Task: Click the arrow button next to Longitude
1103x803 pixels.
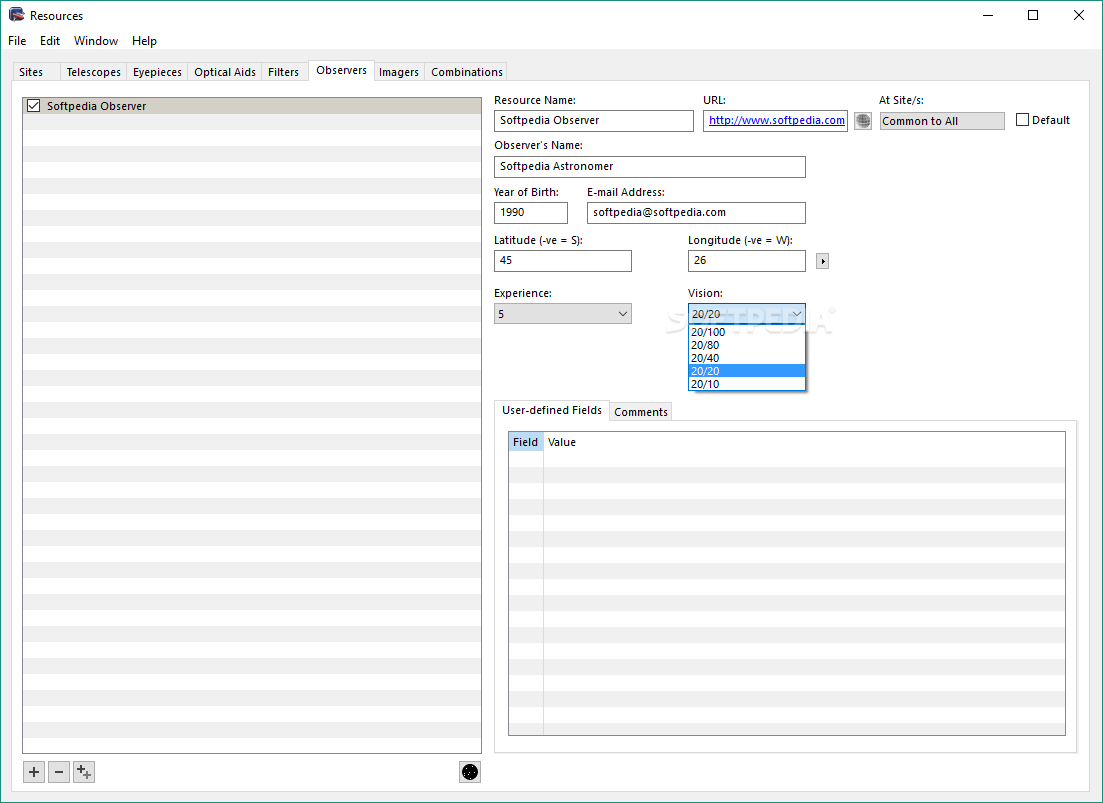Action: coord(822,262)
